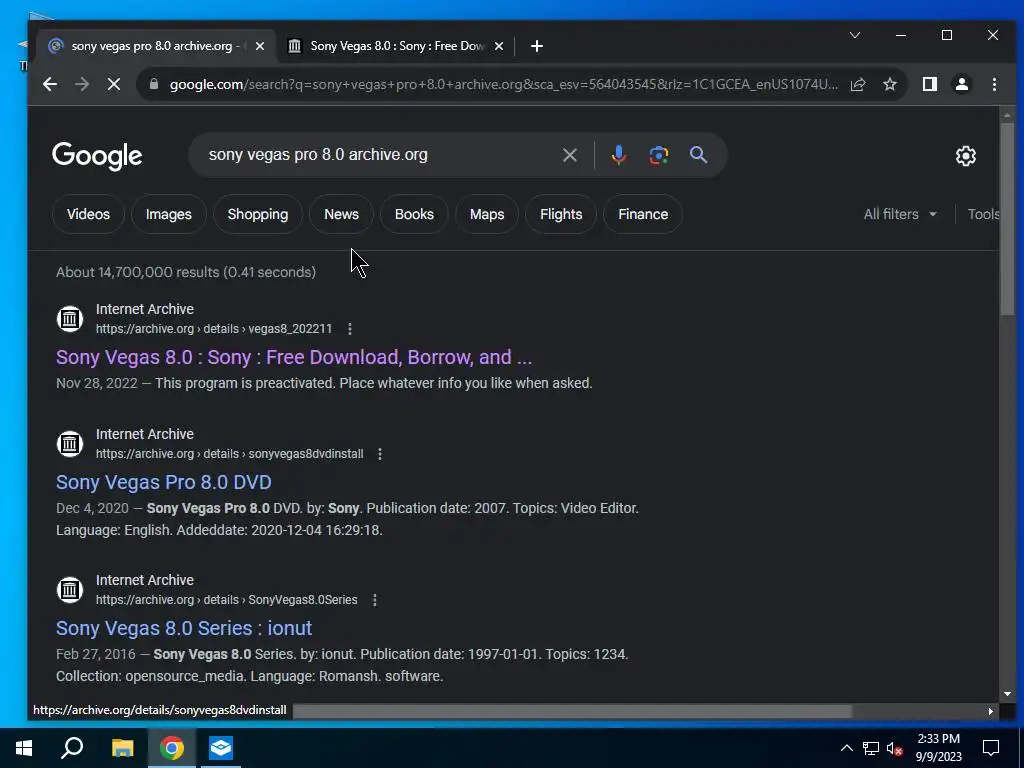The height and width of the screenshot is (768, 1024).
Task: Open Windows taskbar search
Action: click(x=72, y=748)
